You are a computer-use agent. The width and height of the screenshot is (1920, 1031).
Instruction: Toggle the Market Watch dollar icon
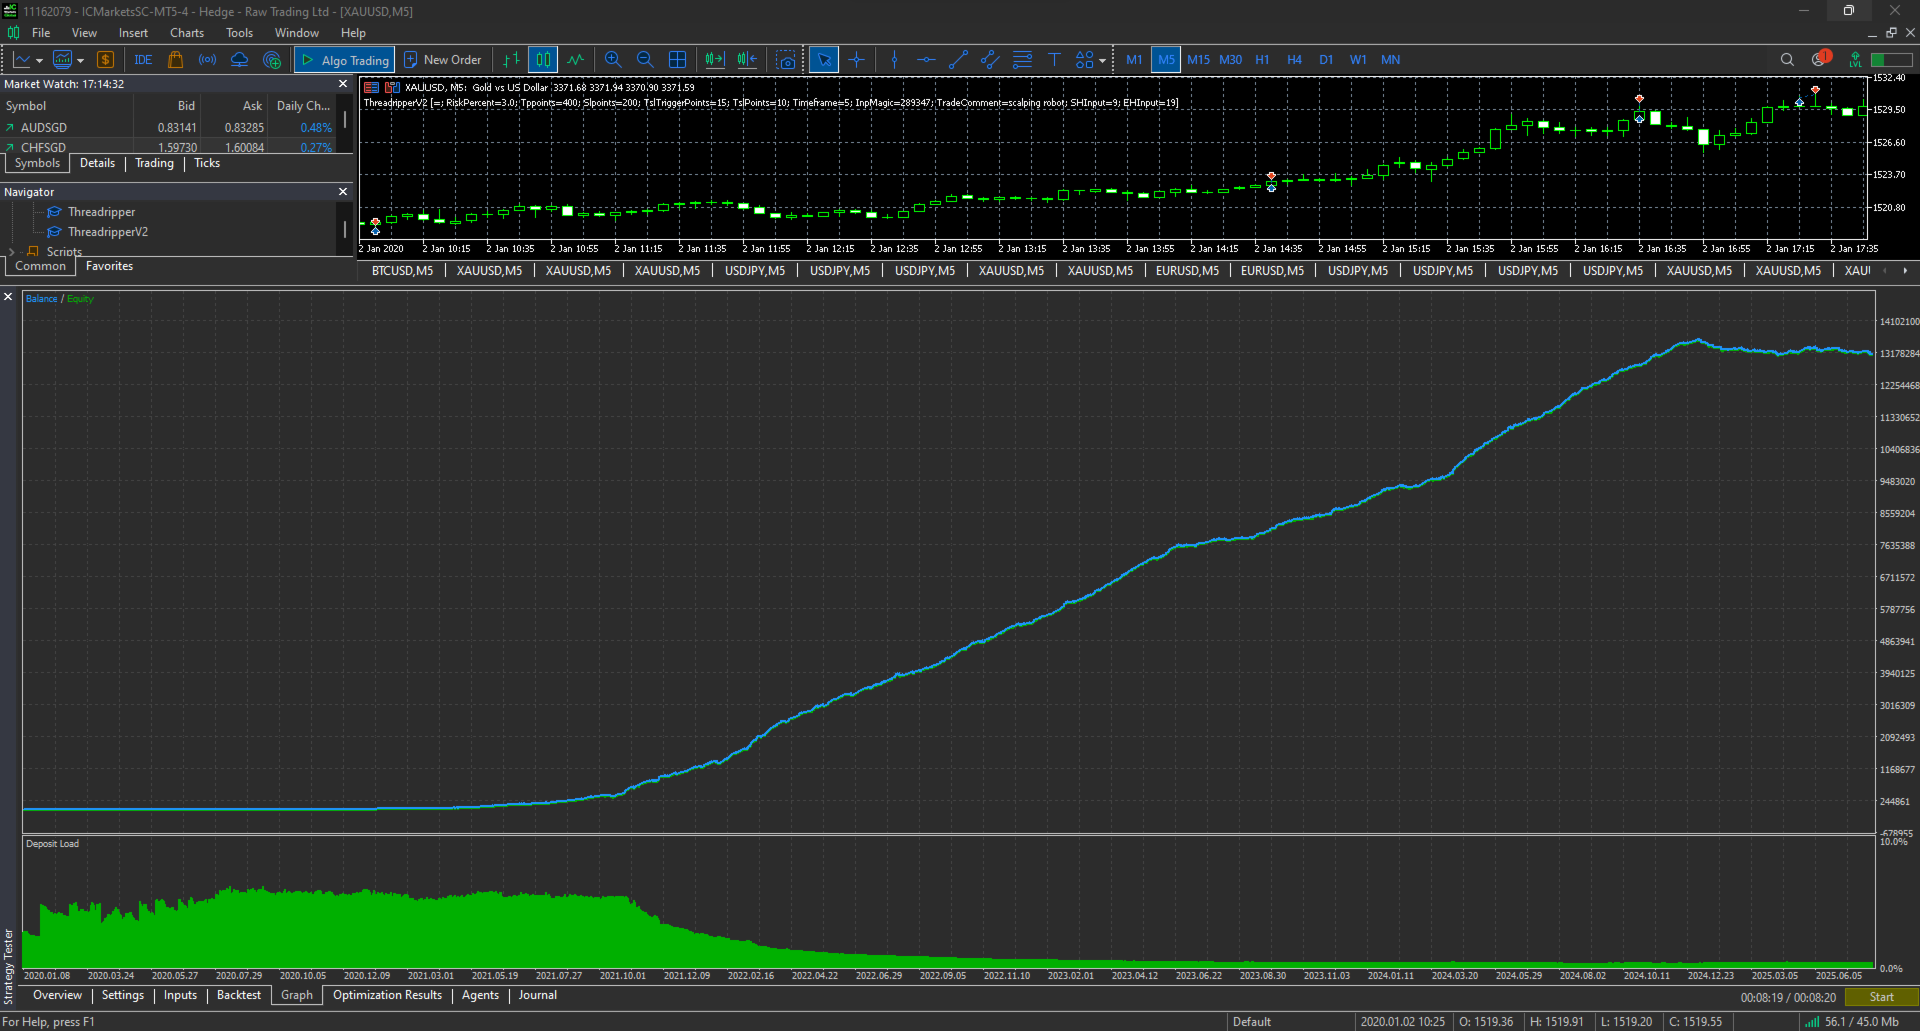105,60
